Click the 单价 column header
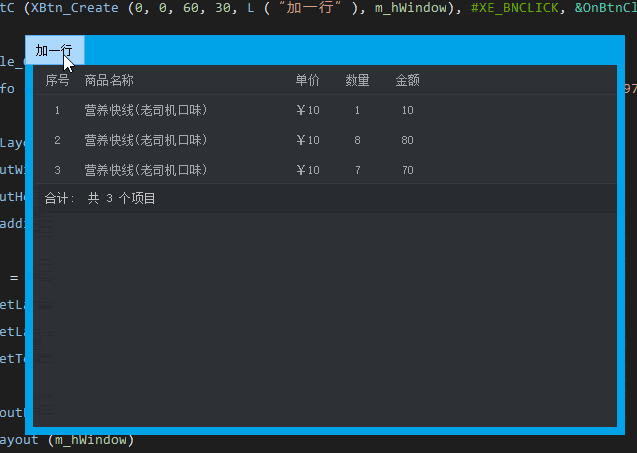 pos(308,80)
